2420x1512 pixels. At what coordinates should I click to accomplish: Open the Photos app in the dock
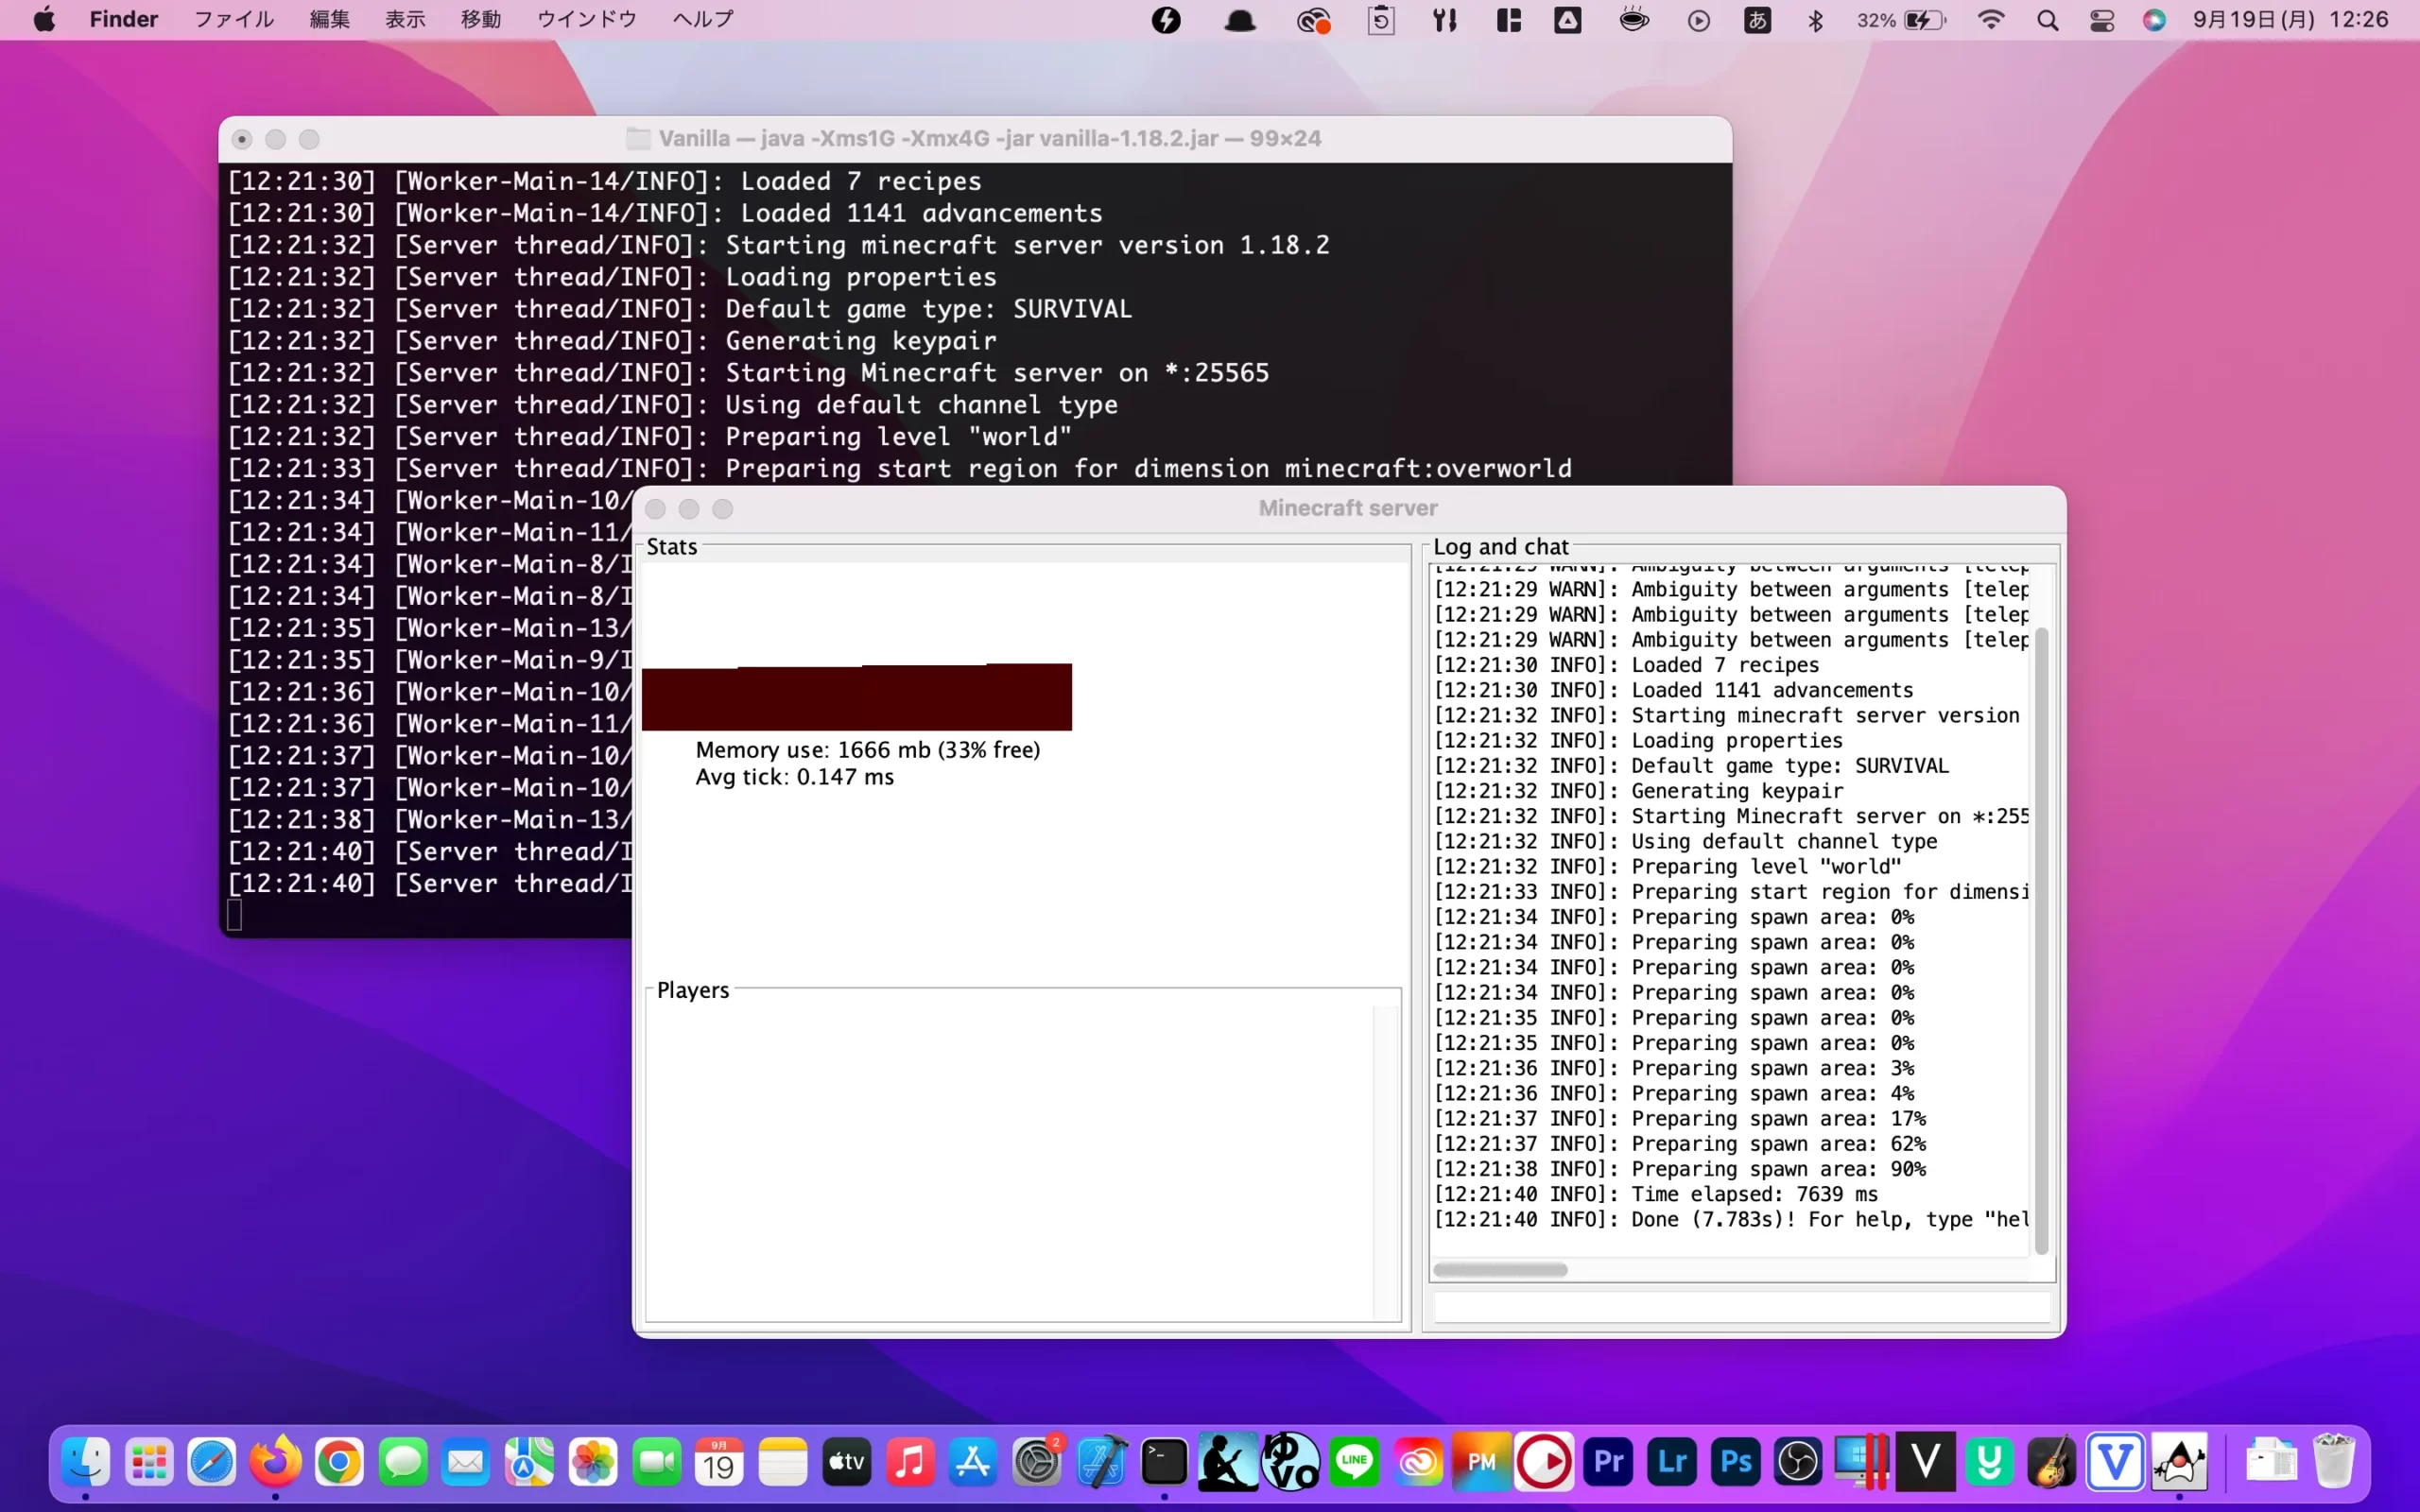tap(593, 1463)
